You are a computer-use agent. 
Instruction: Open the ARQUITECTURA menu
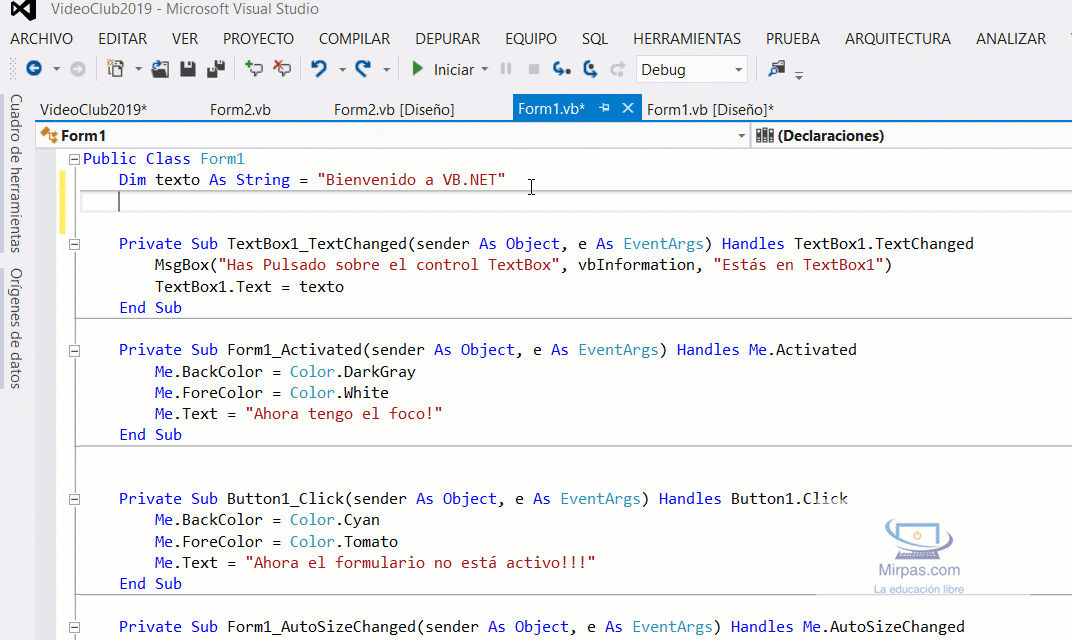click(x=898, y=39)
